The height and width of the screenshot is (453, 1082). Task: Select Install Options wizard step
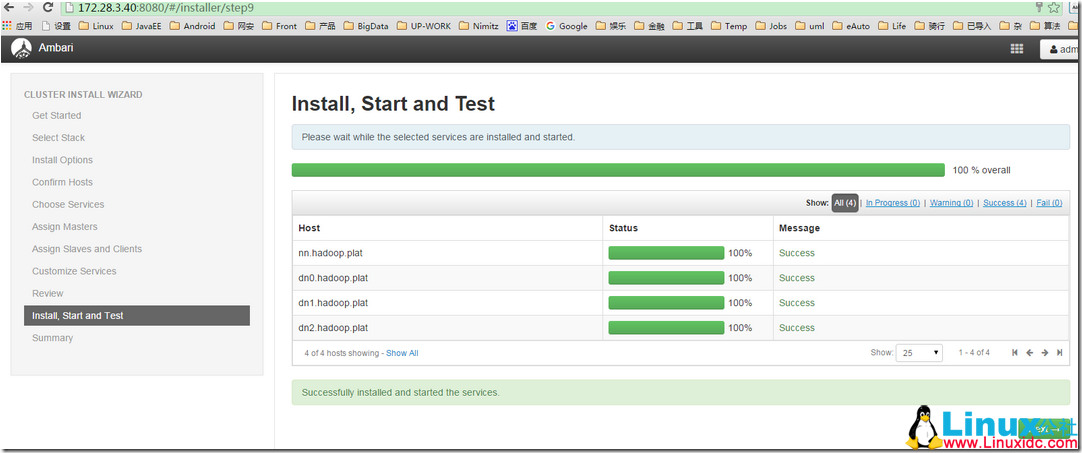pos(62,160)
